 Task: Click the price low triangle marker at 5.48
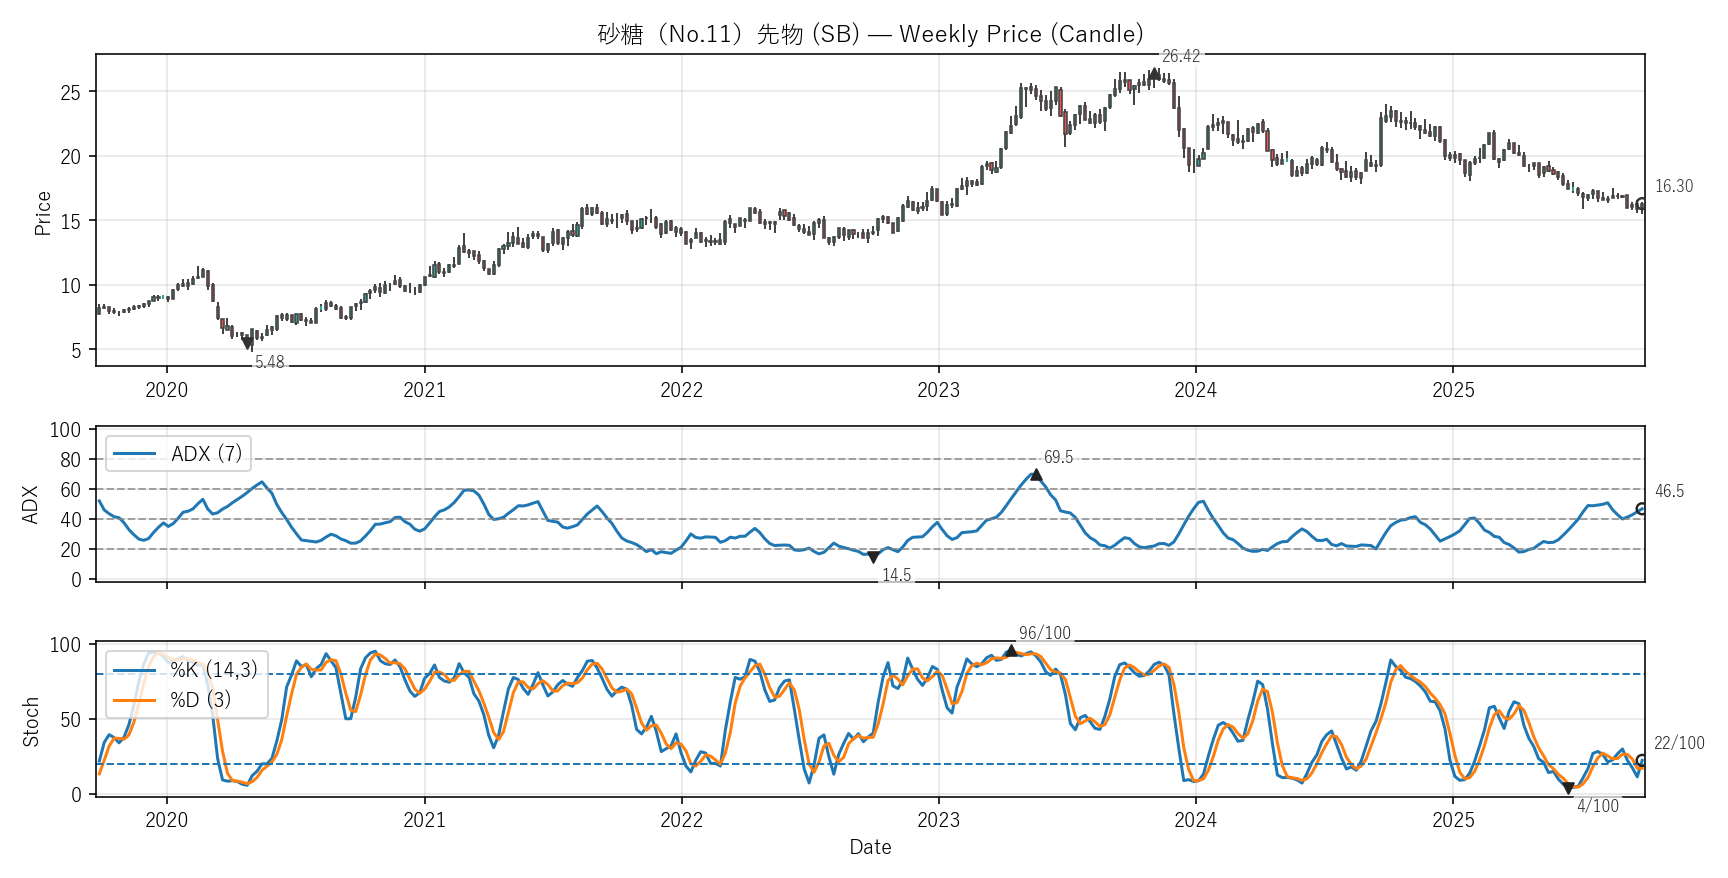coord(248,343)
